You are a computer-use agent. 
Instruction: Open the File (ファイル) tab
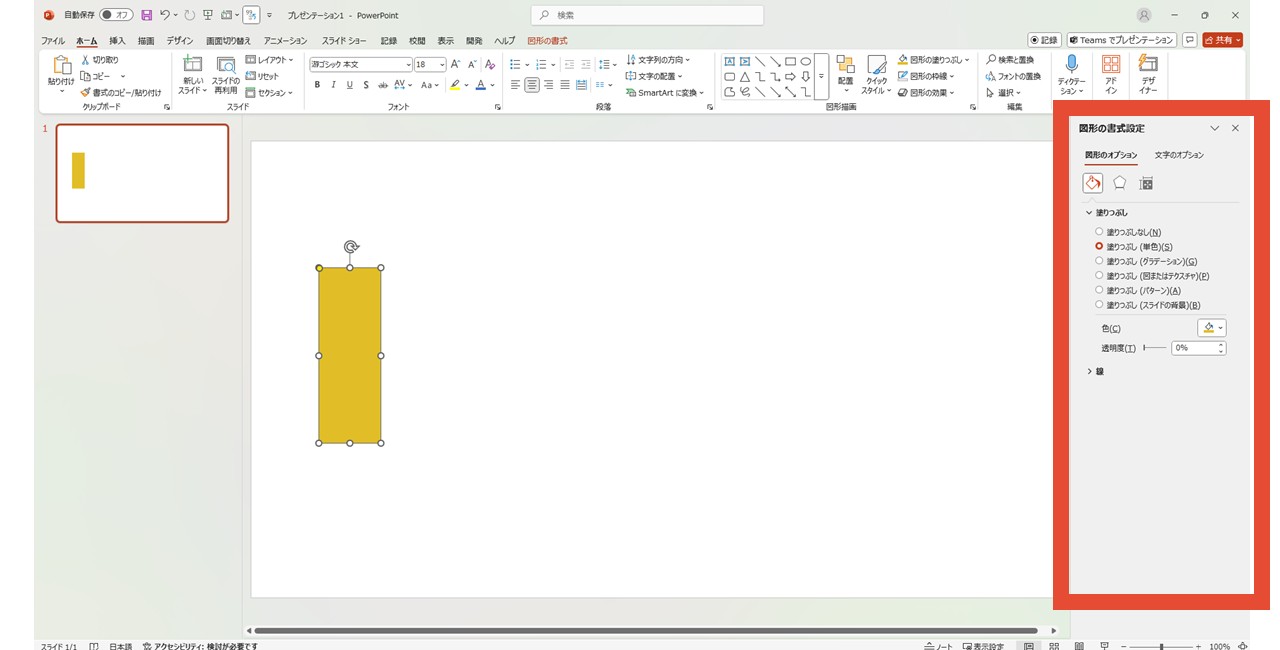pyautogui.click(x=53, y=41)
